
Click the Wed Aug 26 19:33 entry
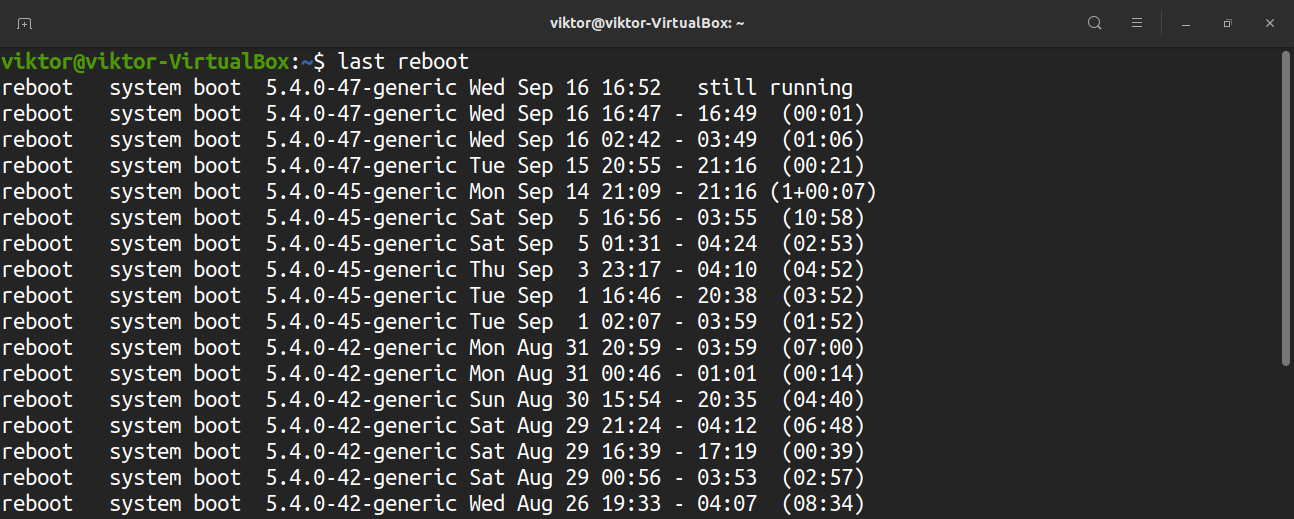[565, 504]
